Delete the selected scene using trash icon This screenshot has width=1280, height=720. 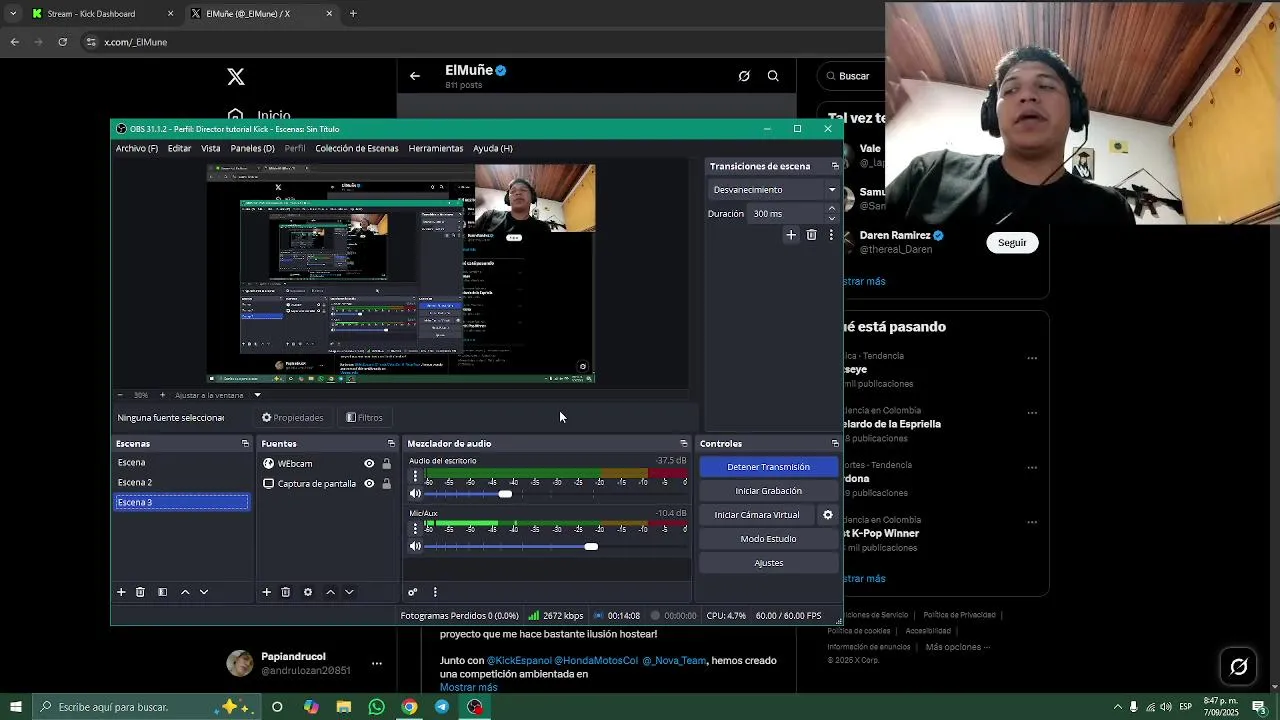pyautogui.click(x=140, y=592)
